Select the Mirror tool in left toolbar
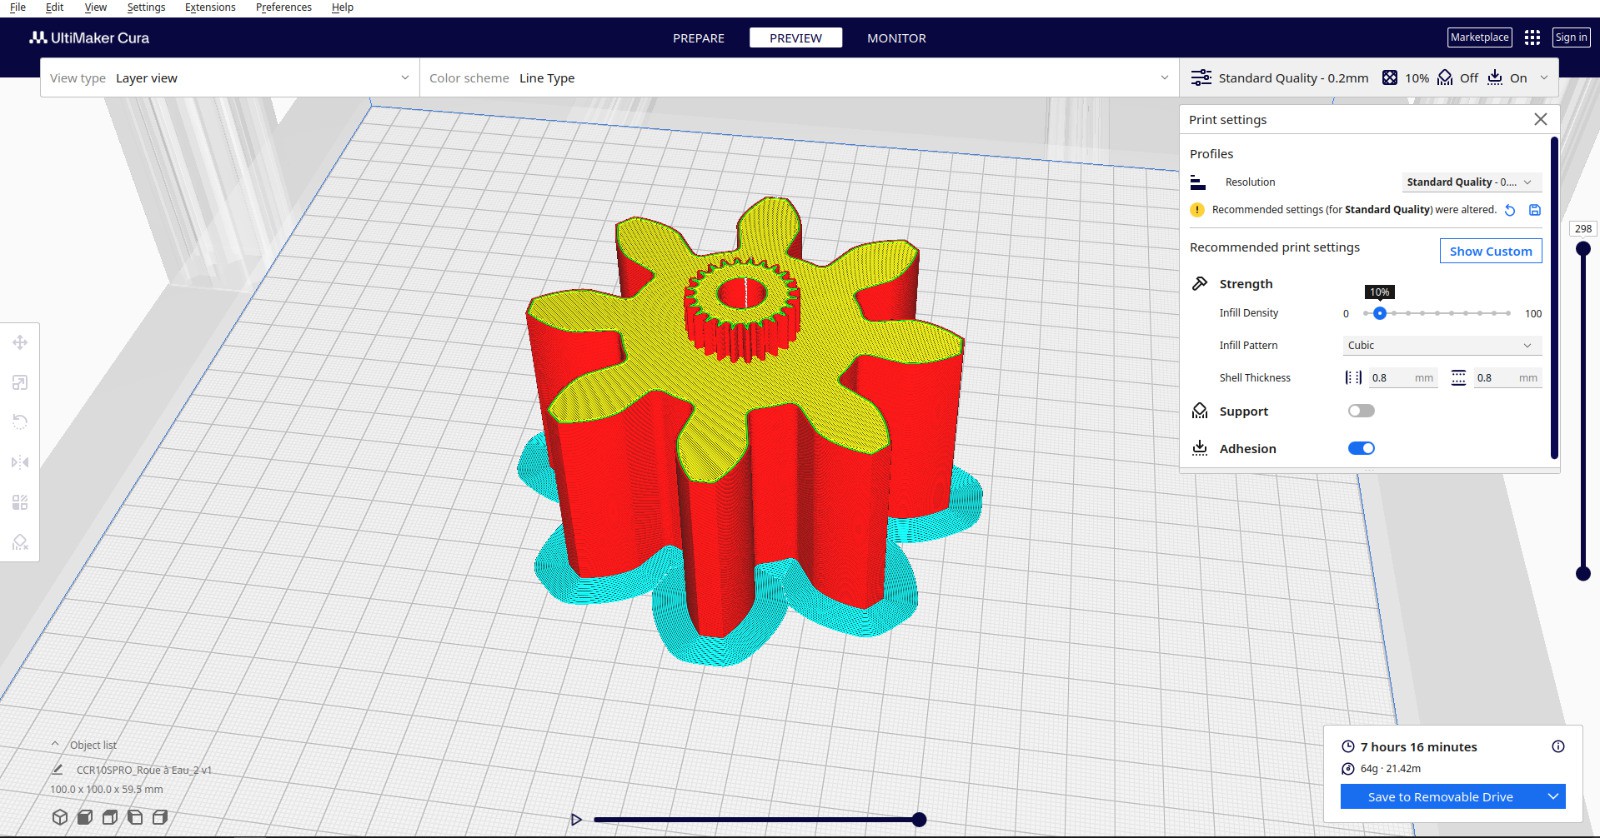The height and width of the screenshot is (838, 1600). [x=19, y=462]
